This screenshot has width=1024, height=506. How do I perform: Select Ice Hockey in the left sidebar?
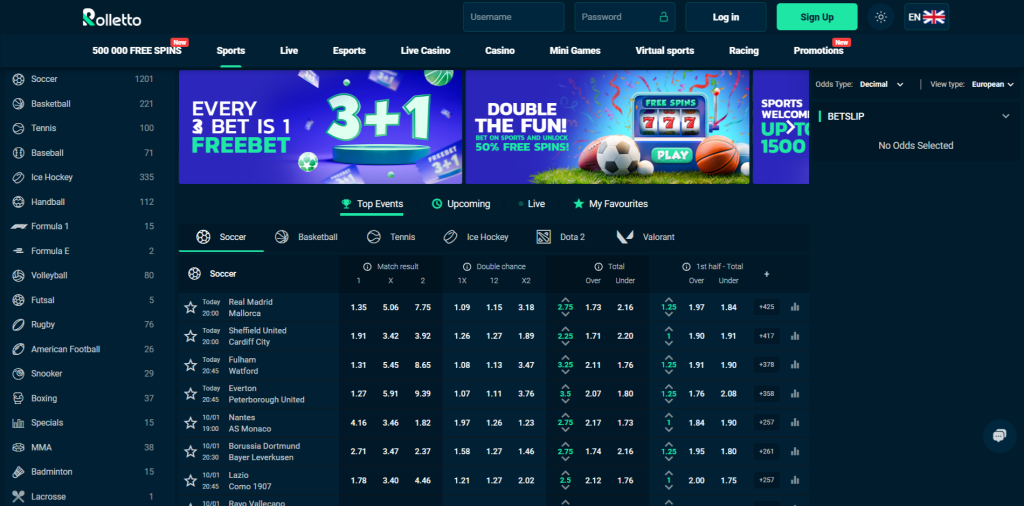(51, 177)
